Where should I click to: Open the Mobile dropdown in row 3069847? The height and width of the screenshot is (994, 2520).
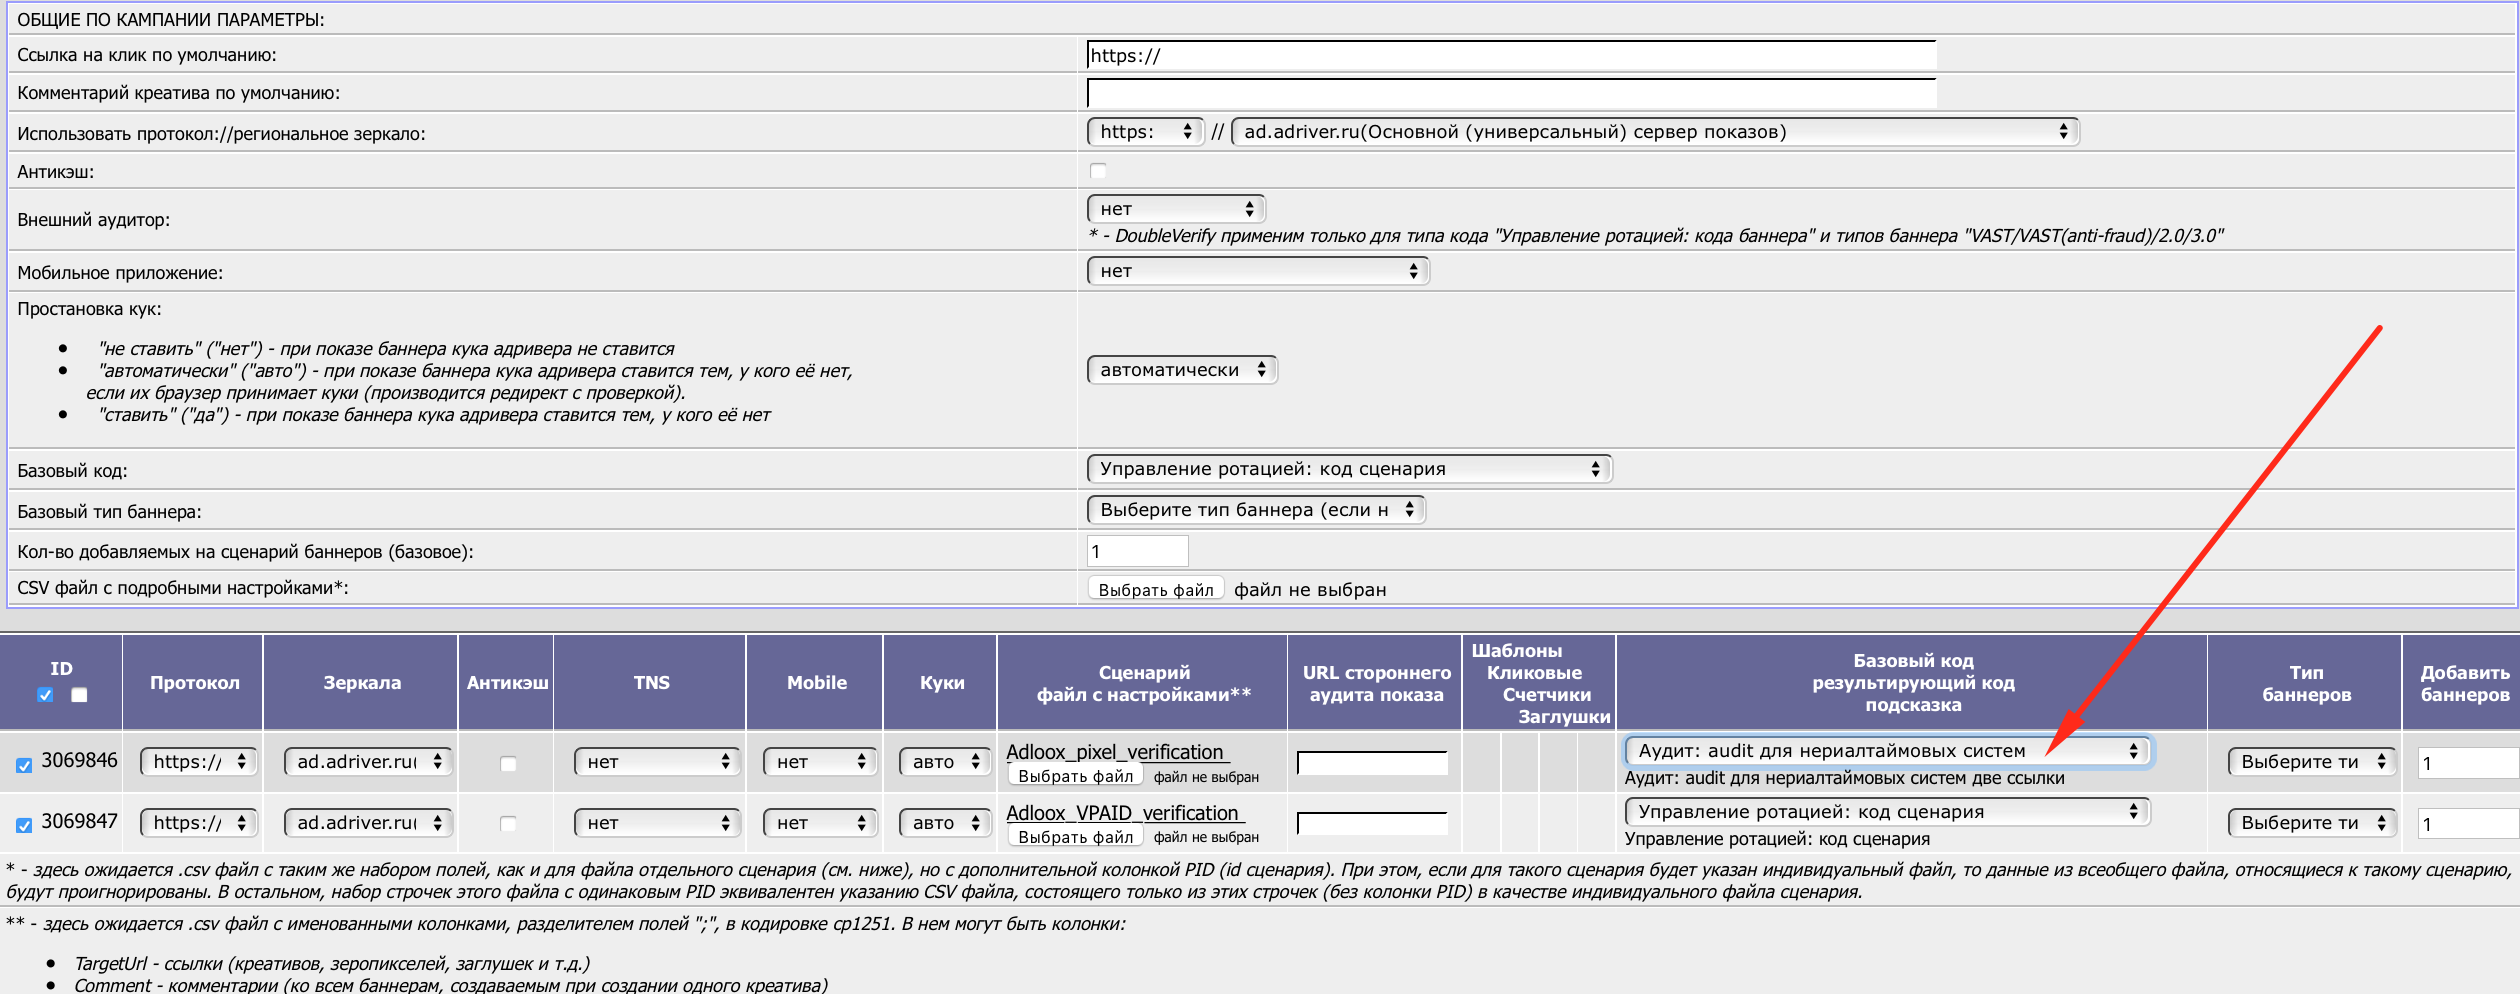pos(820,823)
